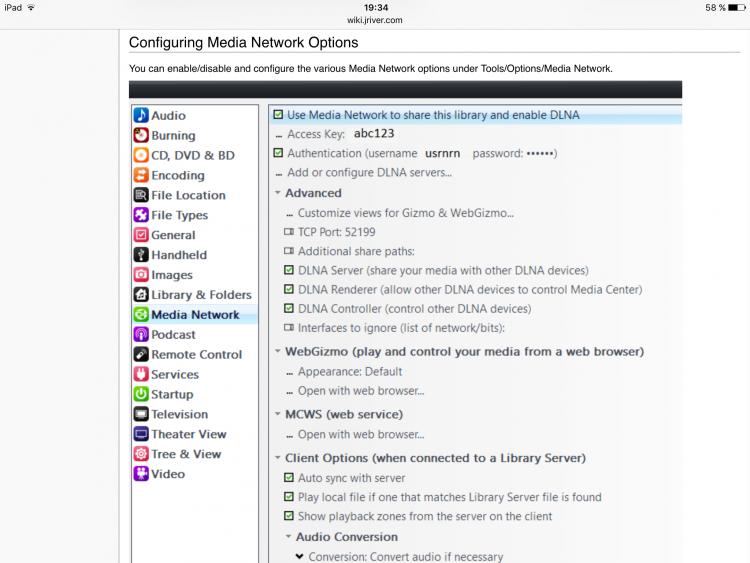Toggle DLNA Controller checkbox
Image resolution: width=750 pixels, height=563 pixels.
coord(288,309)
